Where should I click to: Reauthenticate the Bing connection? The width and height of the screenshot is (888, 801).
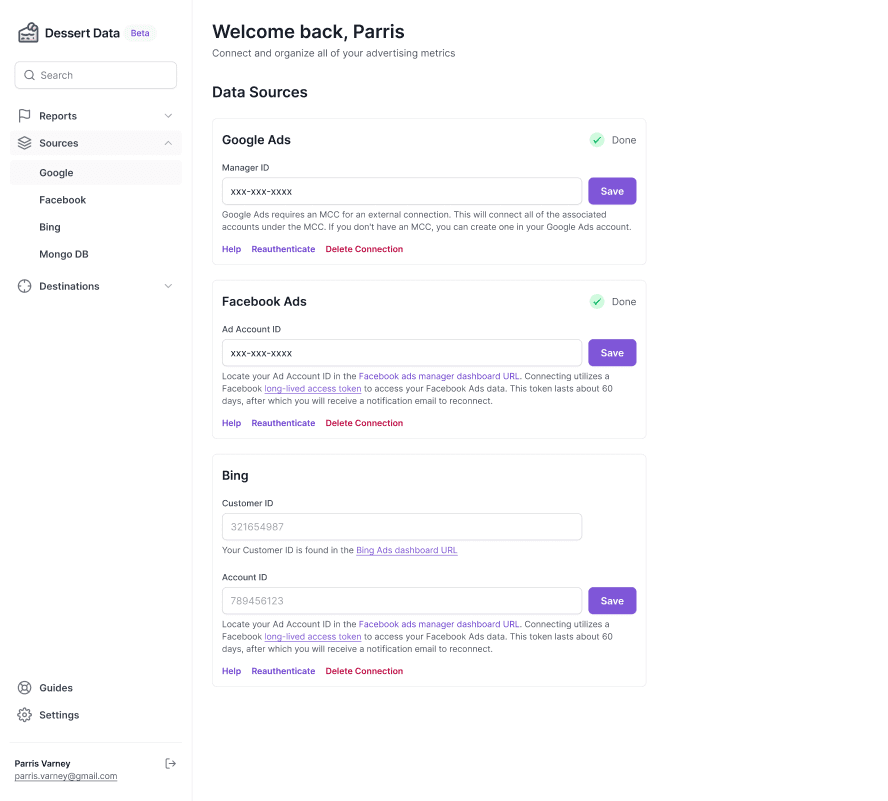coord(283,671)
